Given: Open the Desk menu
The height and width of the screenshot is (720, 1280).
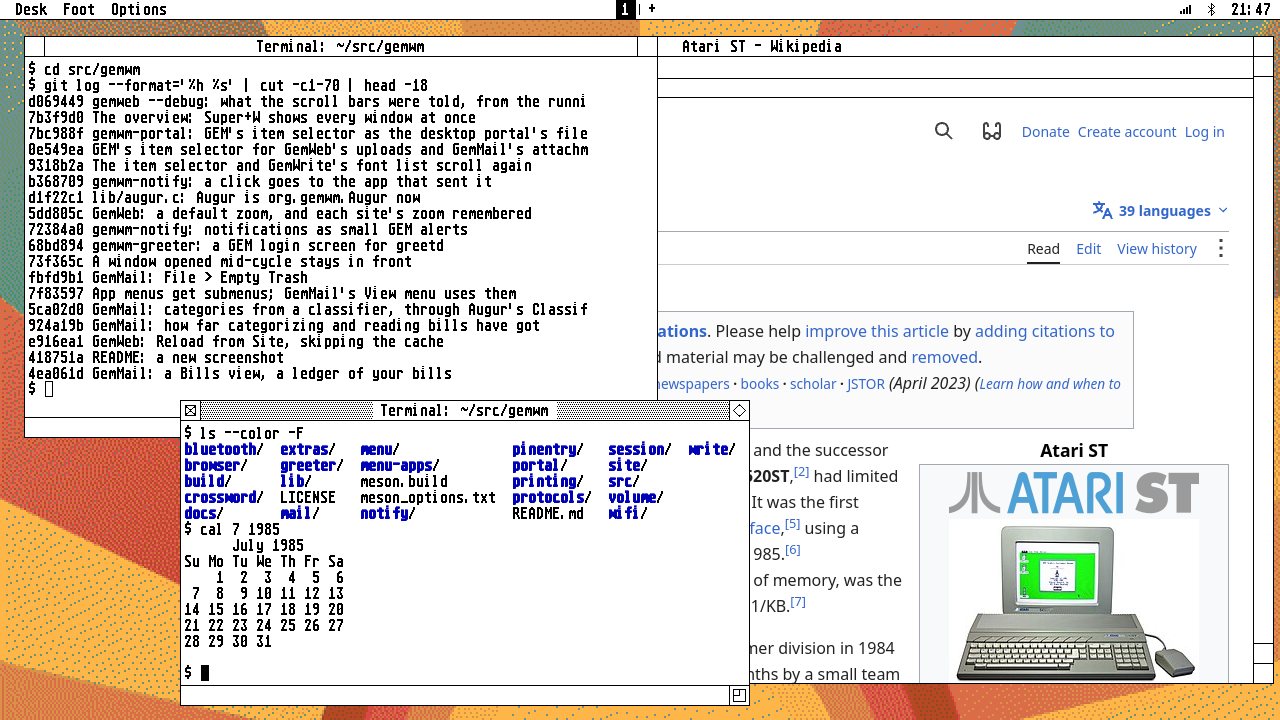Looking at the screenshot, I should pyautogui.click(x=31, y=9).
